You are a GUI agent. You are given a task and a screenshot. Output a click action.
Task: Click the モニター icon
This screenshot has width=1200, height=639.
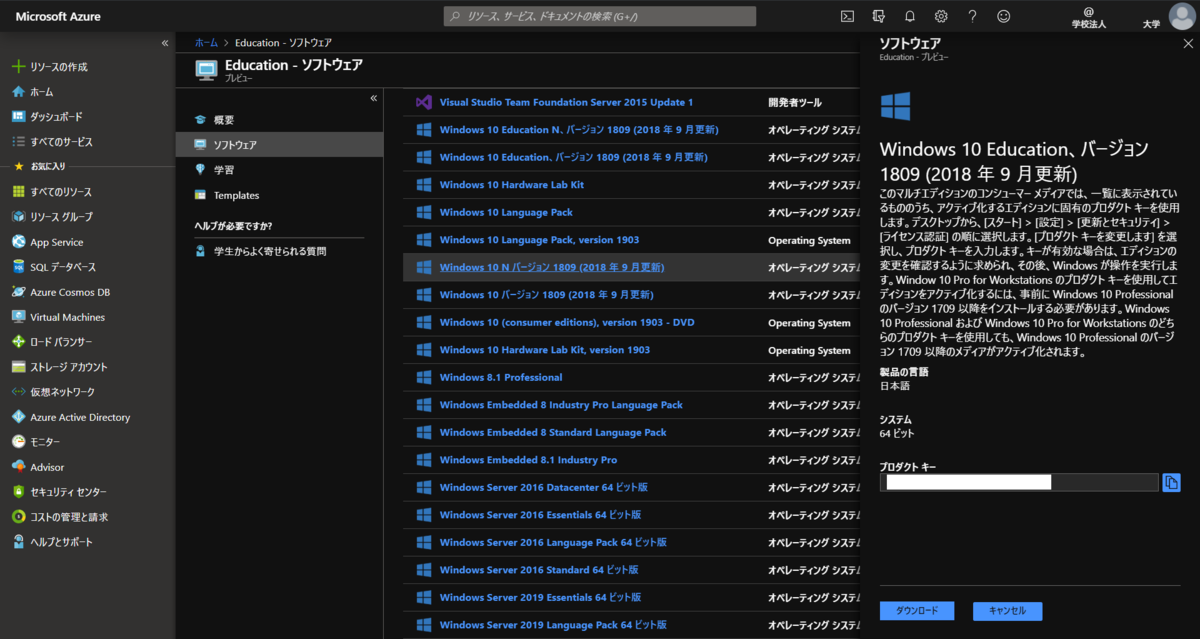[18, 442]
